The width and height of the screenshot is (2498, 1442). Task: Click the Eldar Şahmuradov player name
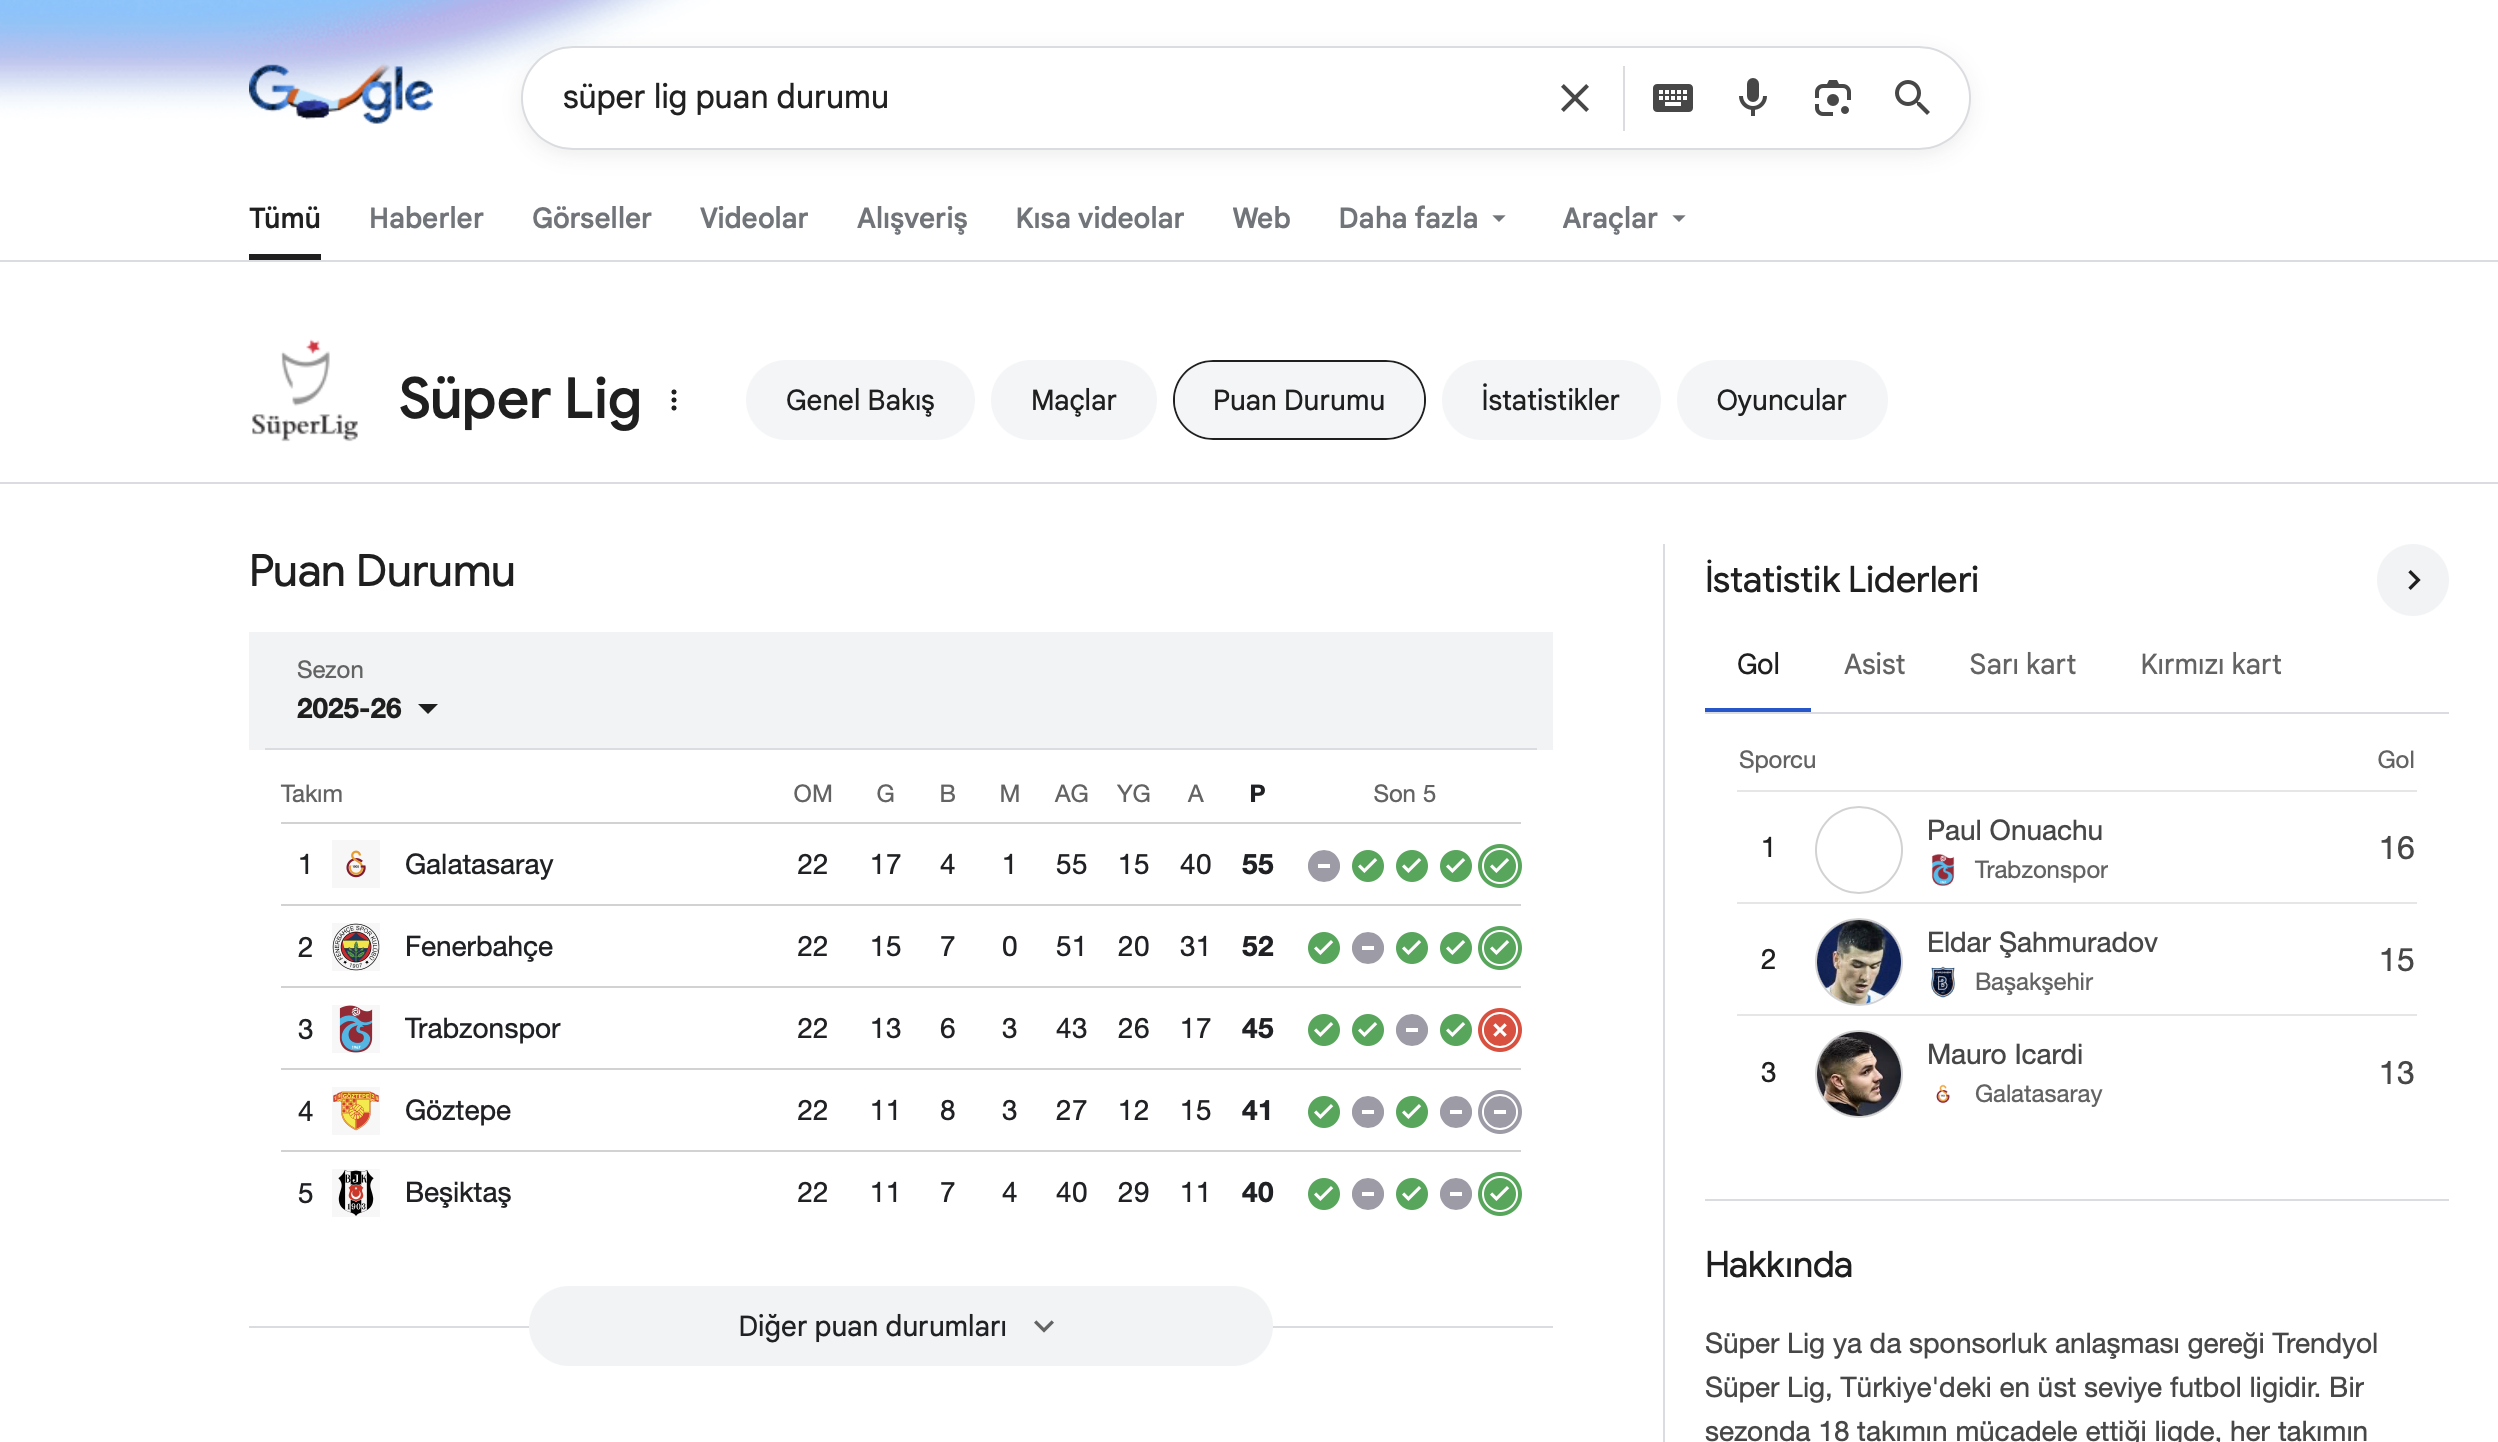2042,942
